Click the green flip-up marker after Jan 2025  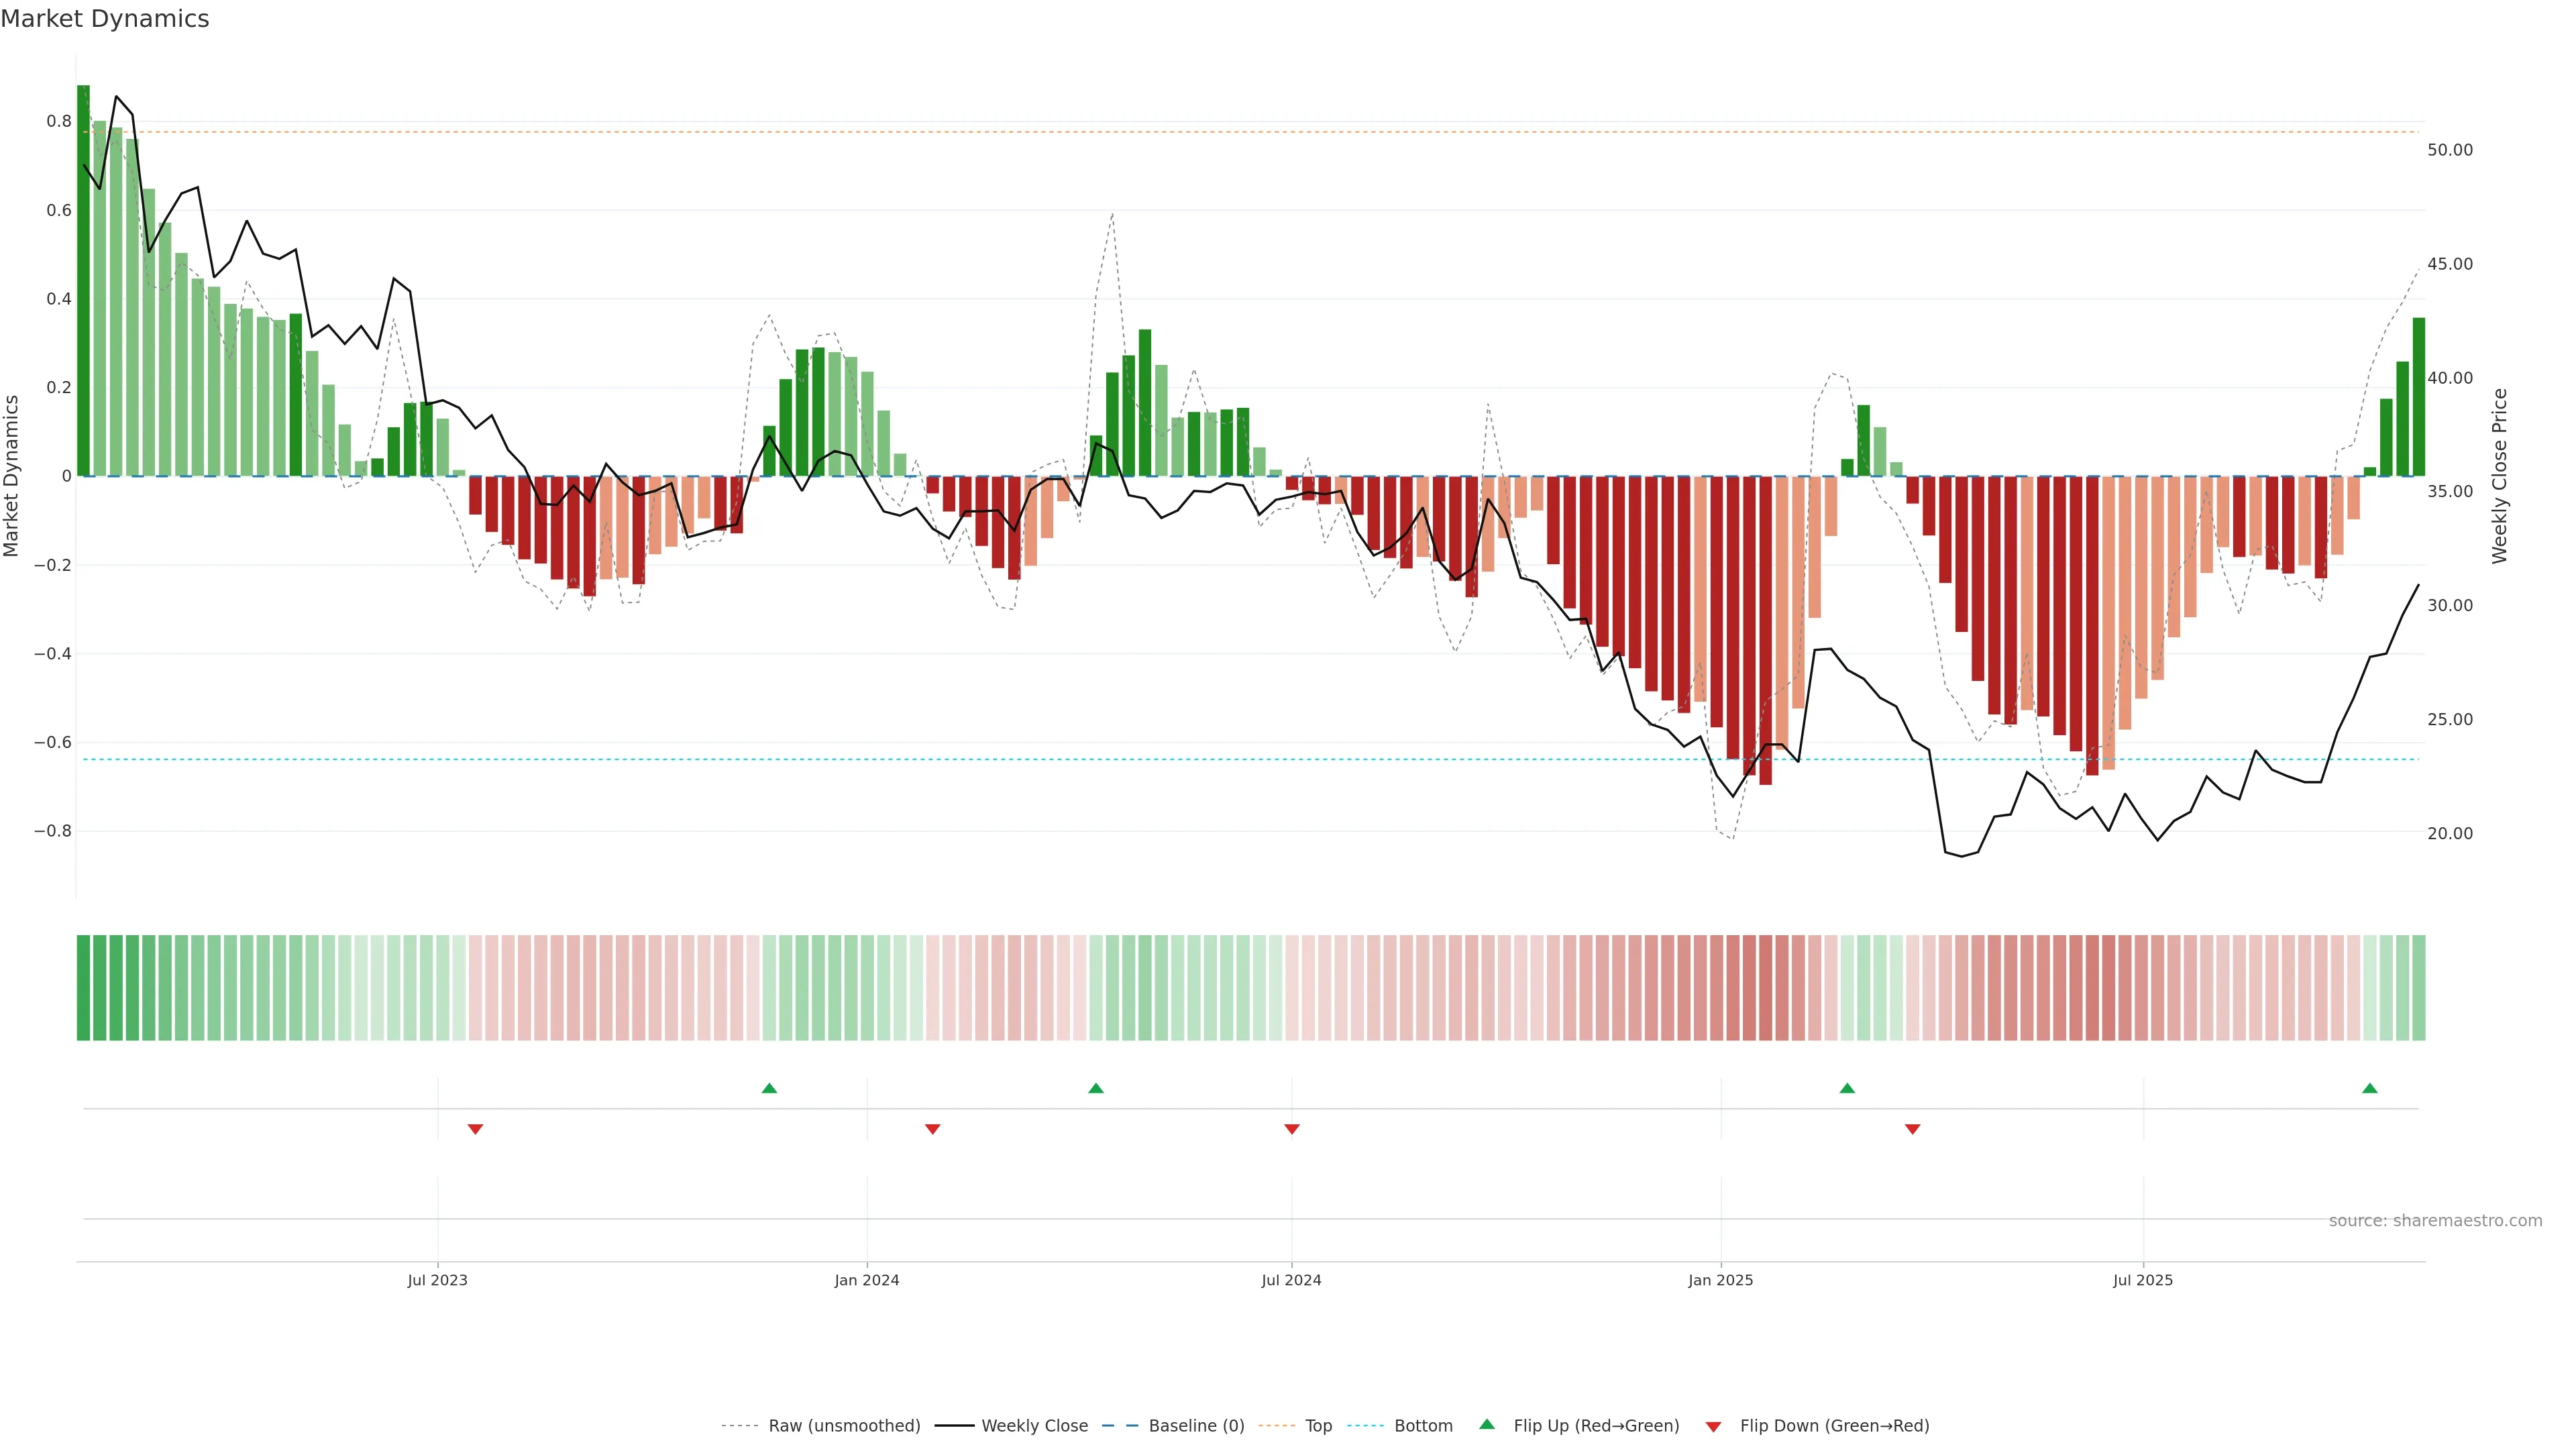tap(1847, 1088)
